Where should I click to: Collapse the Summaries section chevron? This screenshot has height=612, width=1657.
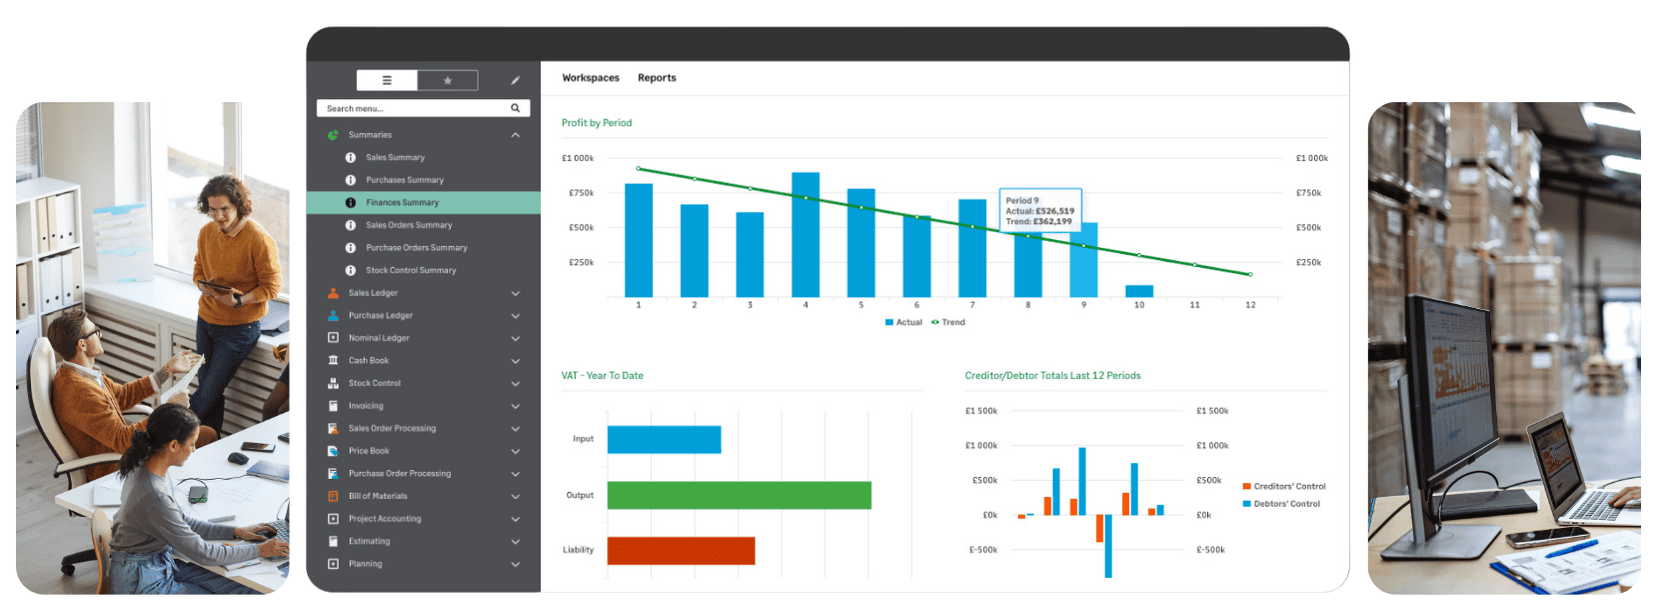tap(515, 135)
